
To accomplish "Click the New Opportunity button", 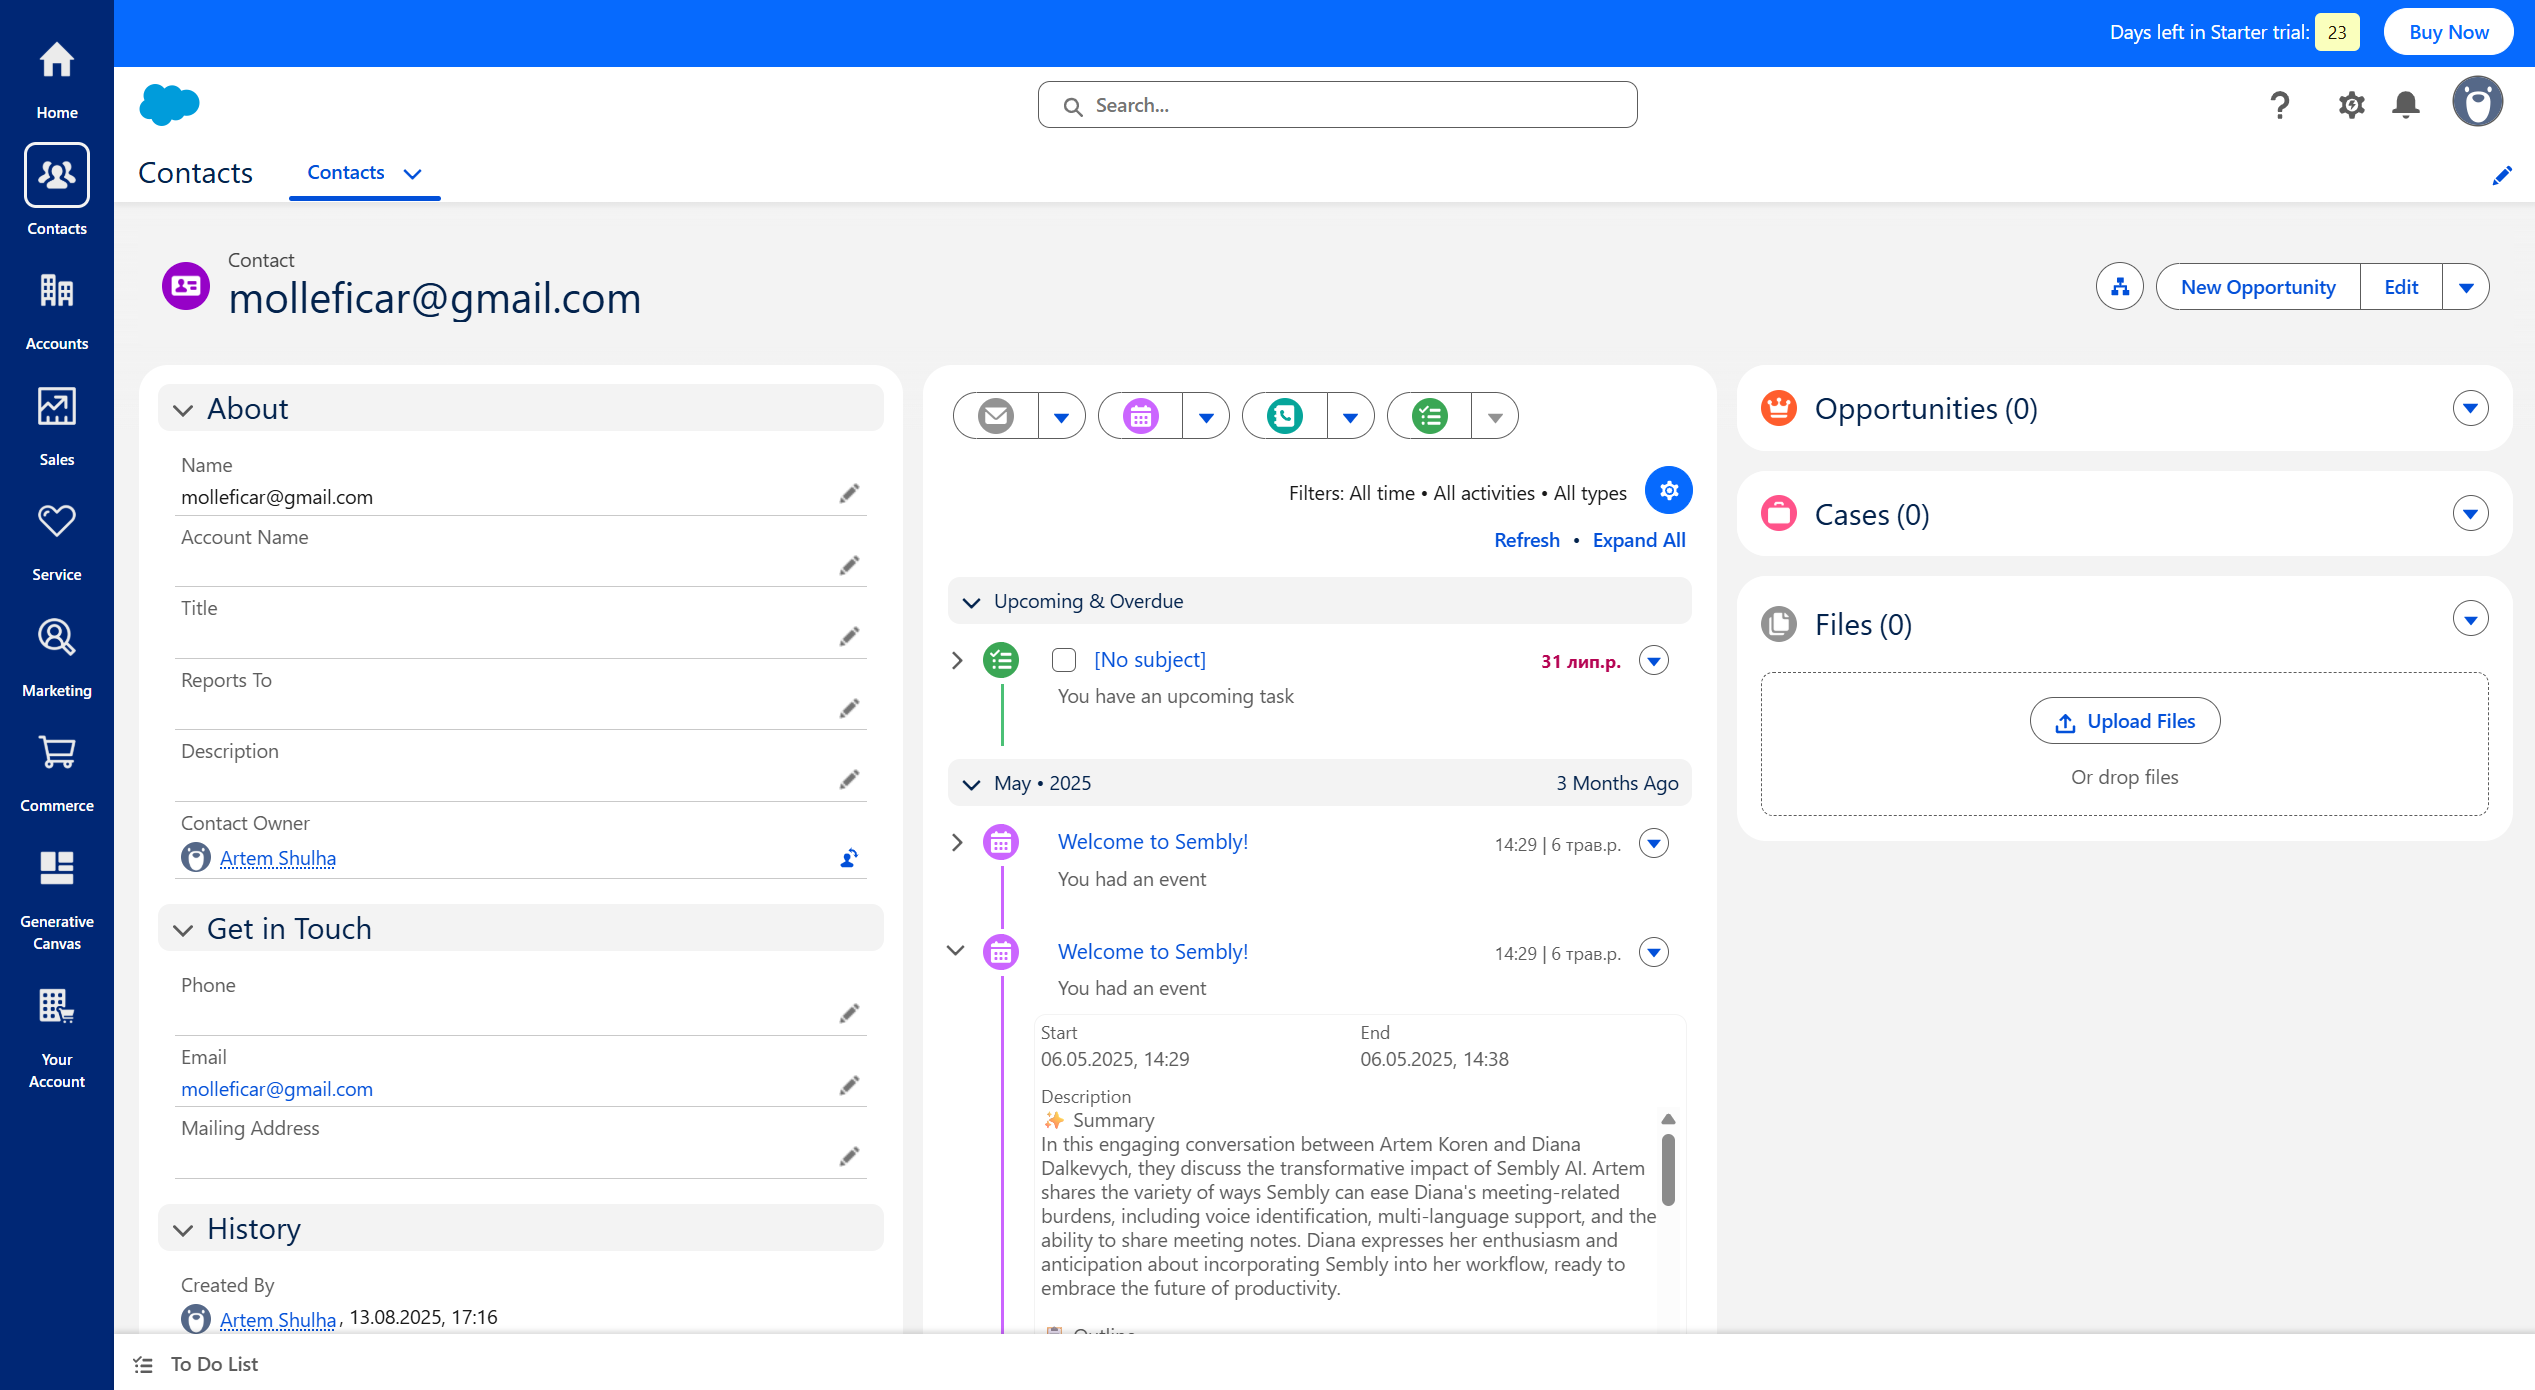I will point(2257,288).
